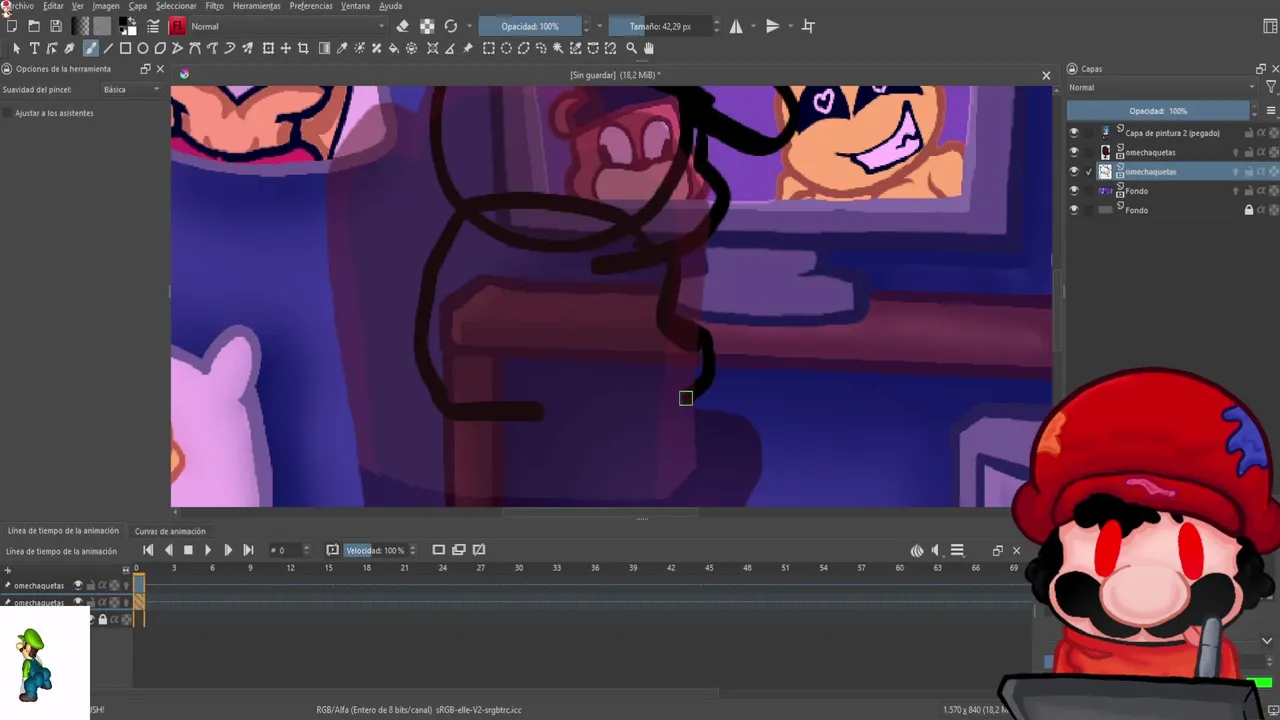Viewport: 1280px width, 720px height.
Task: Jump to the first frame
Action: click(x=148, y=550)
